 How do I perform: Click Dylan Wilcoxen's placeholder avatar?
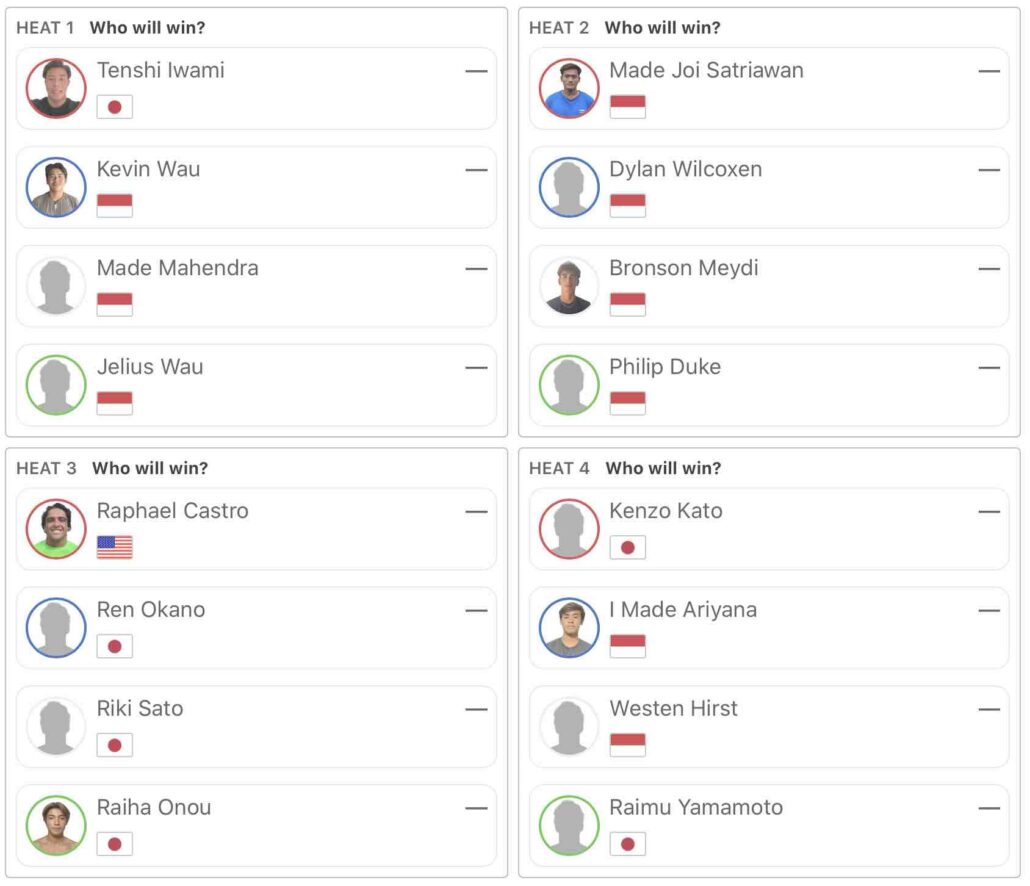tap(569, 187)
